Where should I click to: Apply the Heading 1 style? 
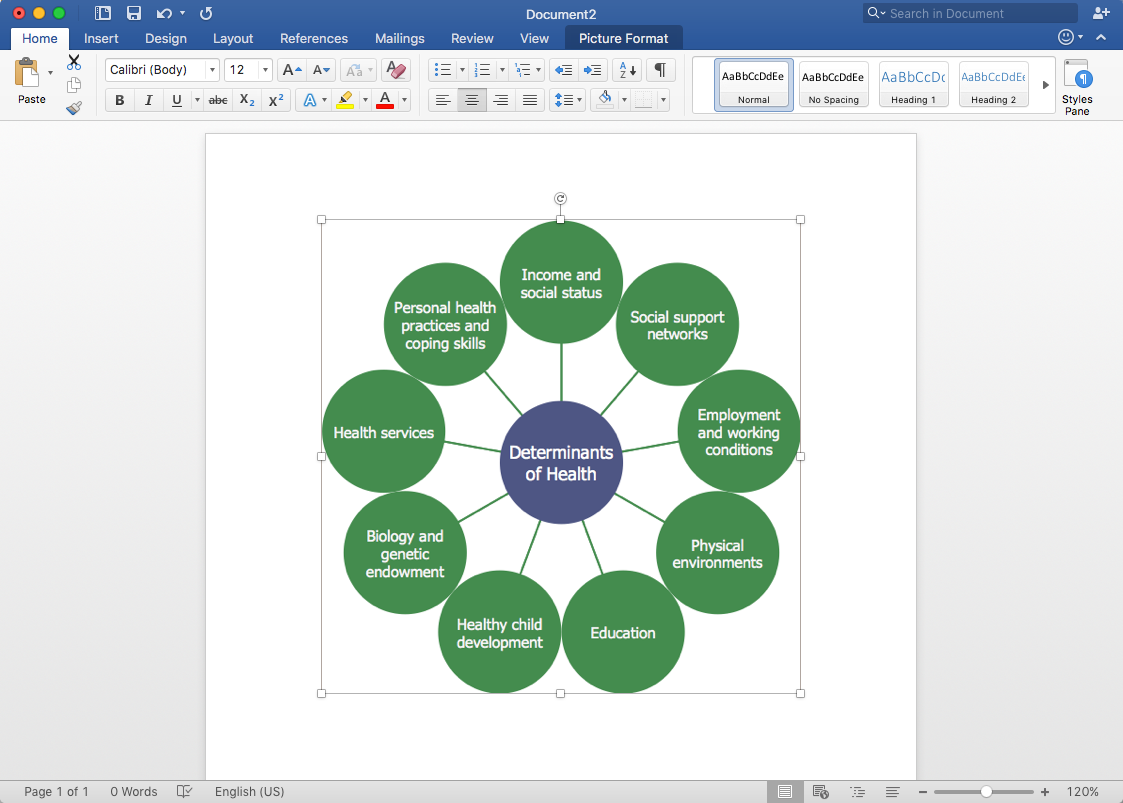pyautogui.click(x=913, y=84)
